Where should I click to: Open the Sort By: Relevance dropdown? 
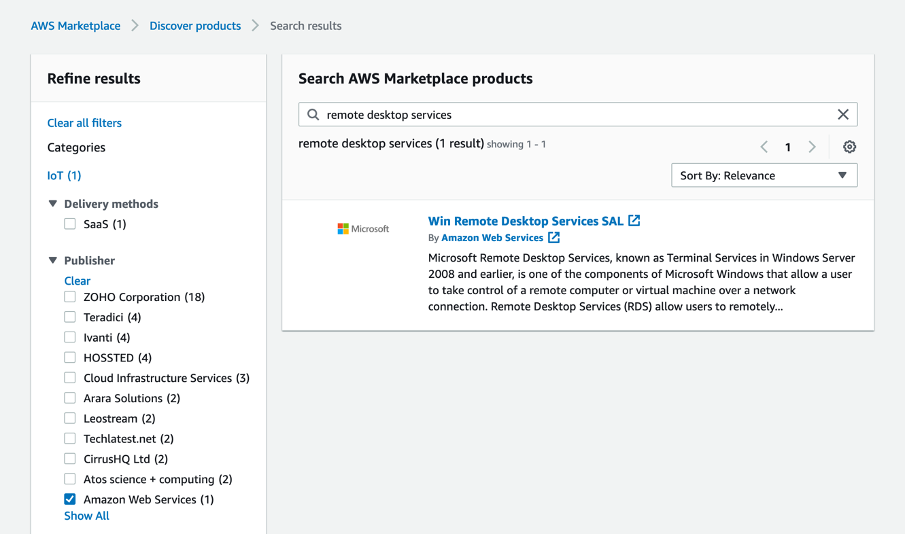click(764, 176)
